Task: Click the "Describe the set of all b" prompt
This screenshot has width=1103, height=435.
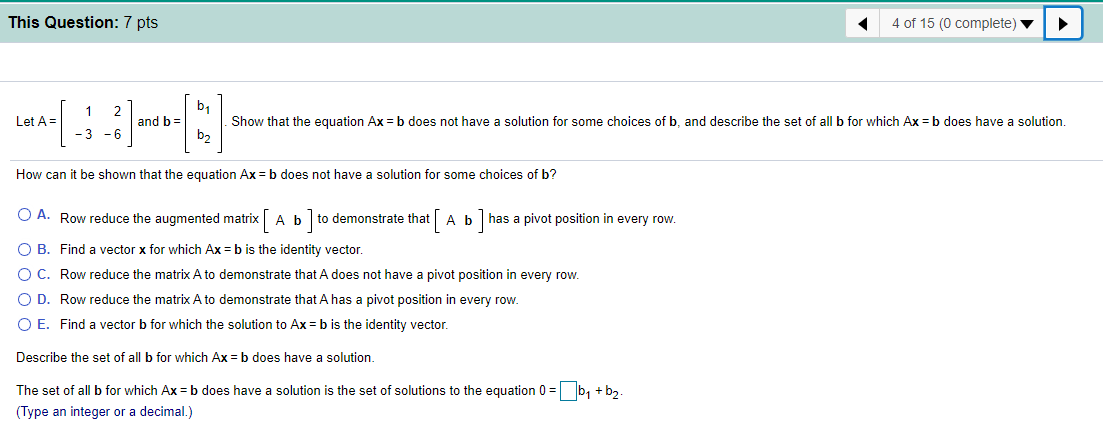Action: tap(196, 357)
